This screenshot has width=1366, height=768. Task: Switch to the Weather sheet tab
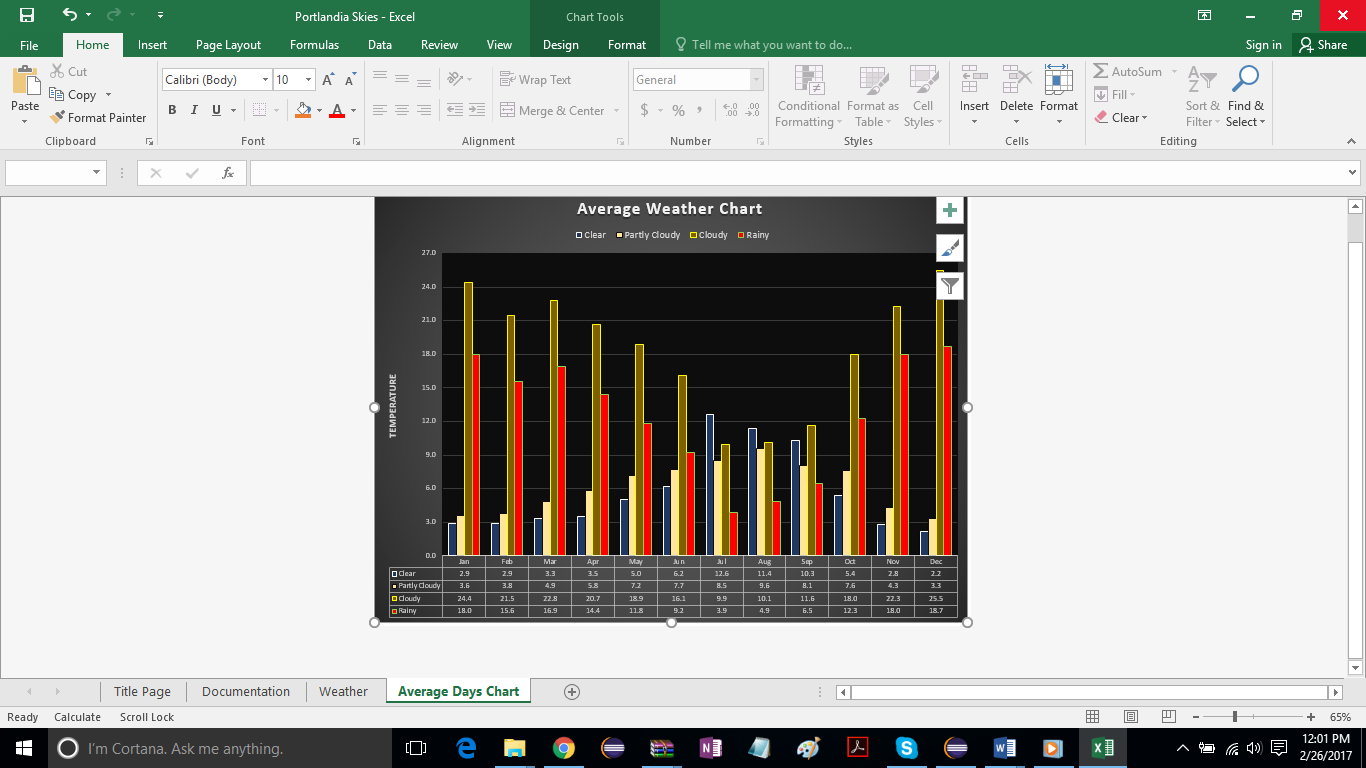343,691
